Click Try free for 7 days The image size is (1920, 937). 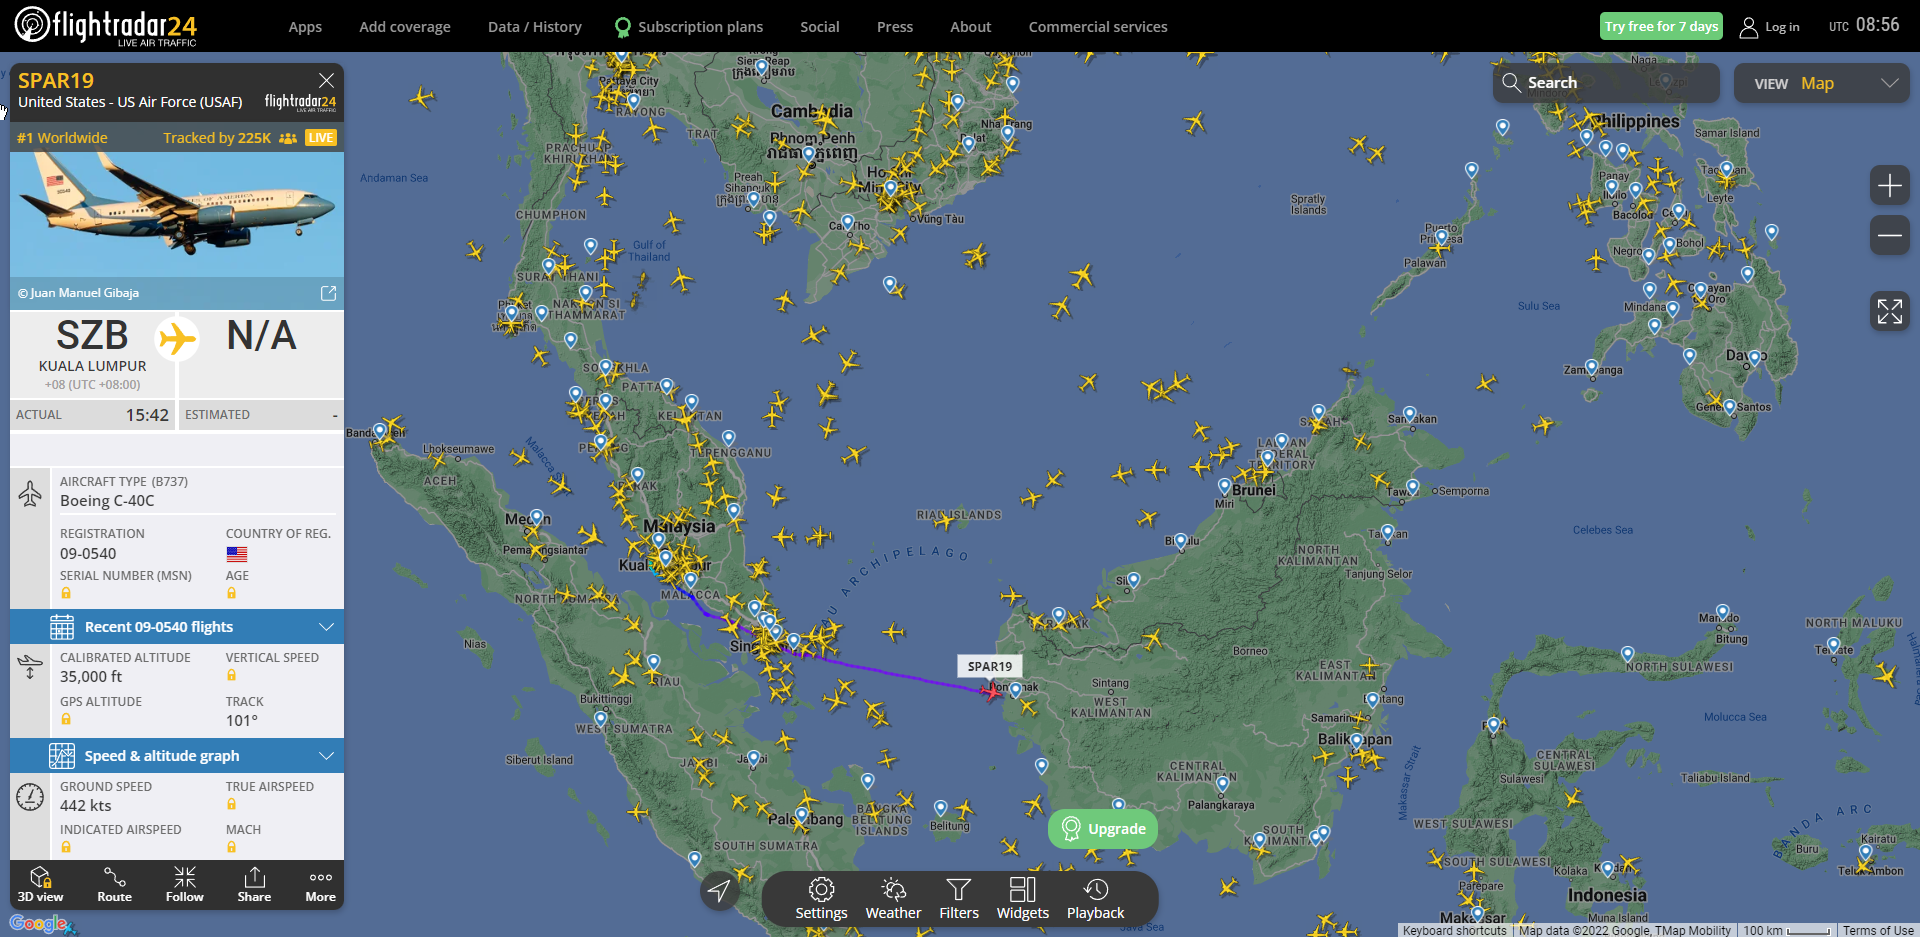(x=1661, y=26)
